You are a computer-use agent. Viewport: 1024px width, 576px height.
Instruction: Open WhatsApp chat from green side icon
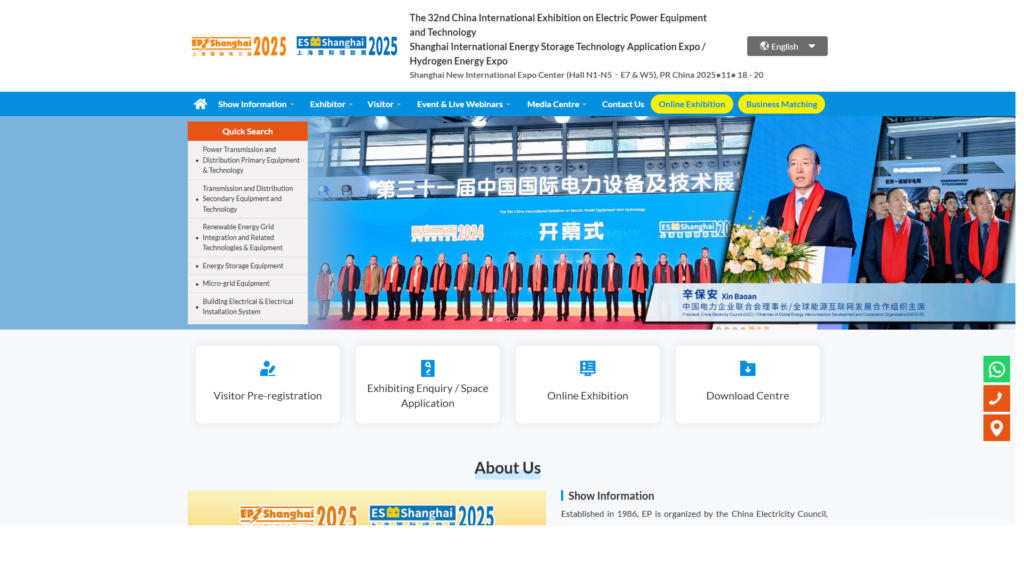point(997,369)
